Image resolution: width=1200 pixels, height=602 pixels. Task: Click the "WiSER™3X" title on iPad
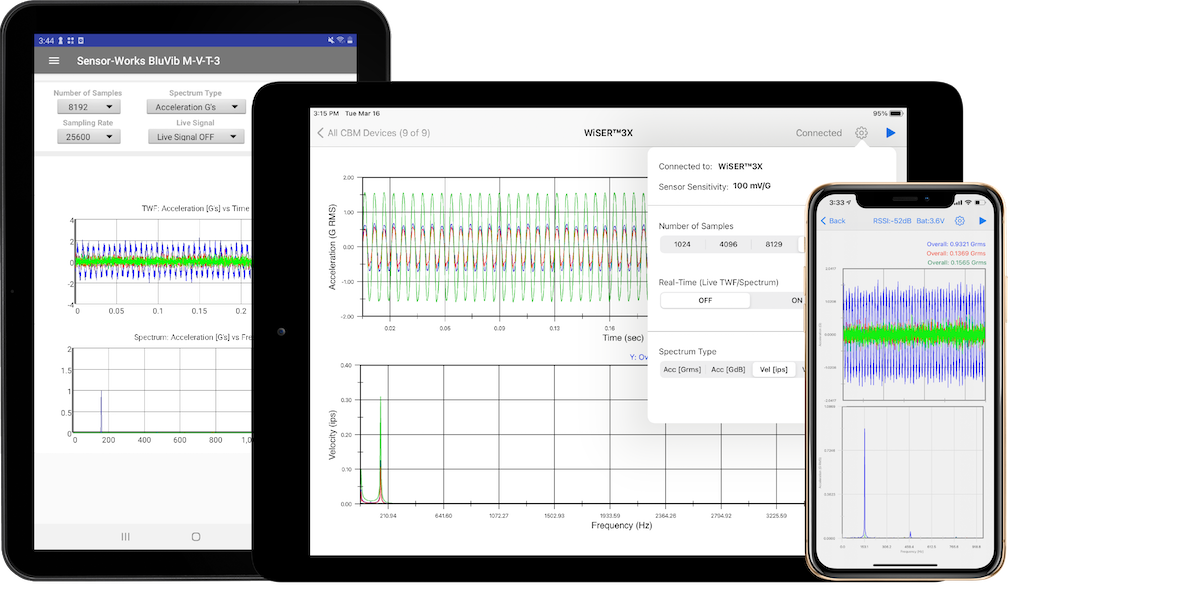click(608, 133)
